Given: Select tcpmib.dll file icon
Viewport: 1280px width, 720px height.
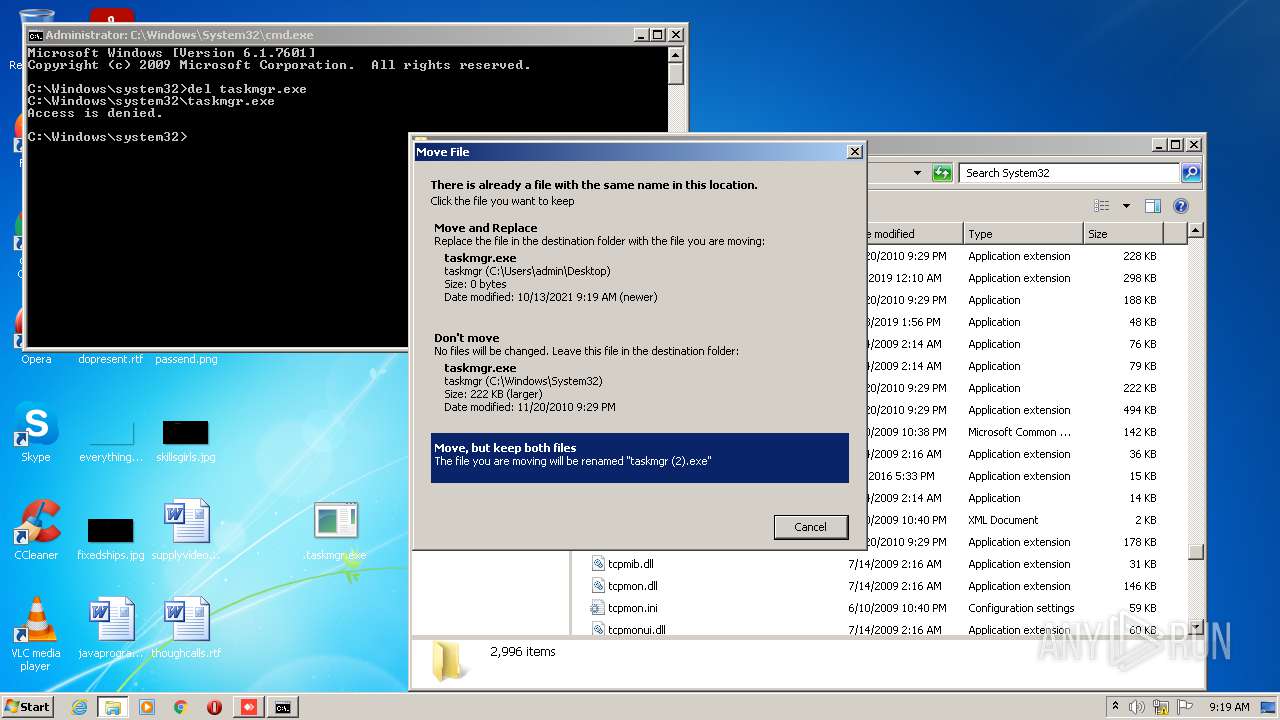Looking at the screenshot, I should (x=598, y=564).
